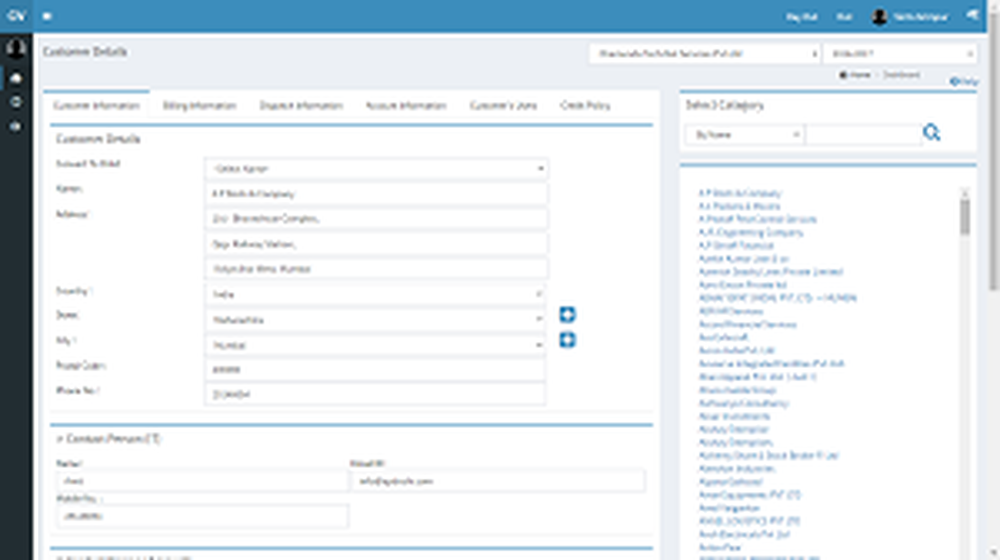Viewport: 1000px width, 560px height.
Task: Add a new state with the plus icon
Action: pos(567,314)
